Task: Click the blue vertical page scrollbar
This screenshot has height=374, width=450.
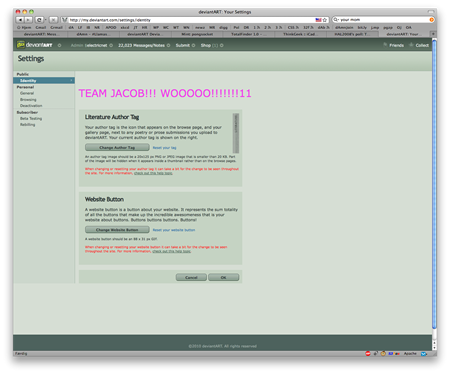Action: pos(434,183)
